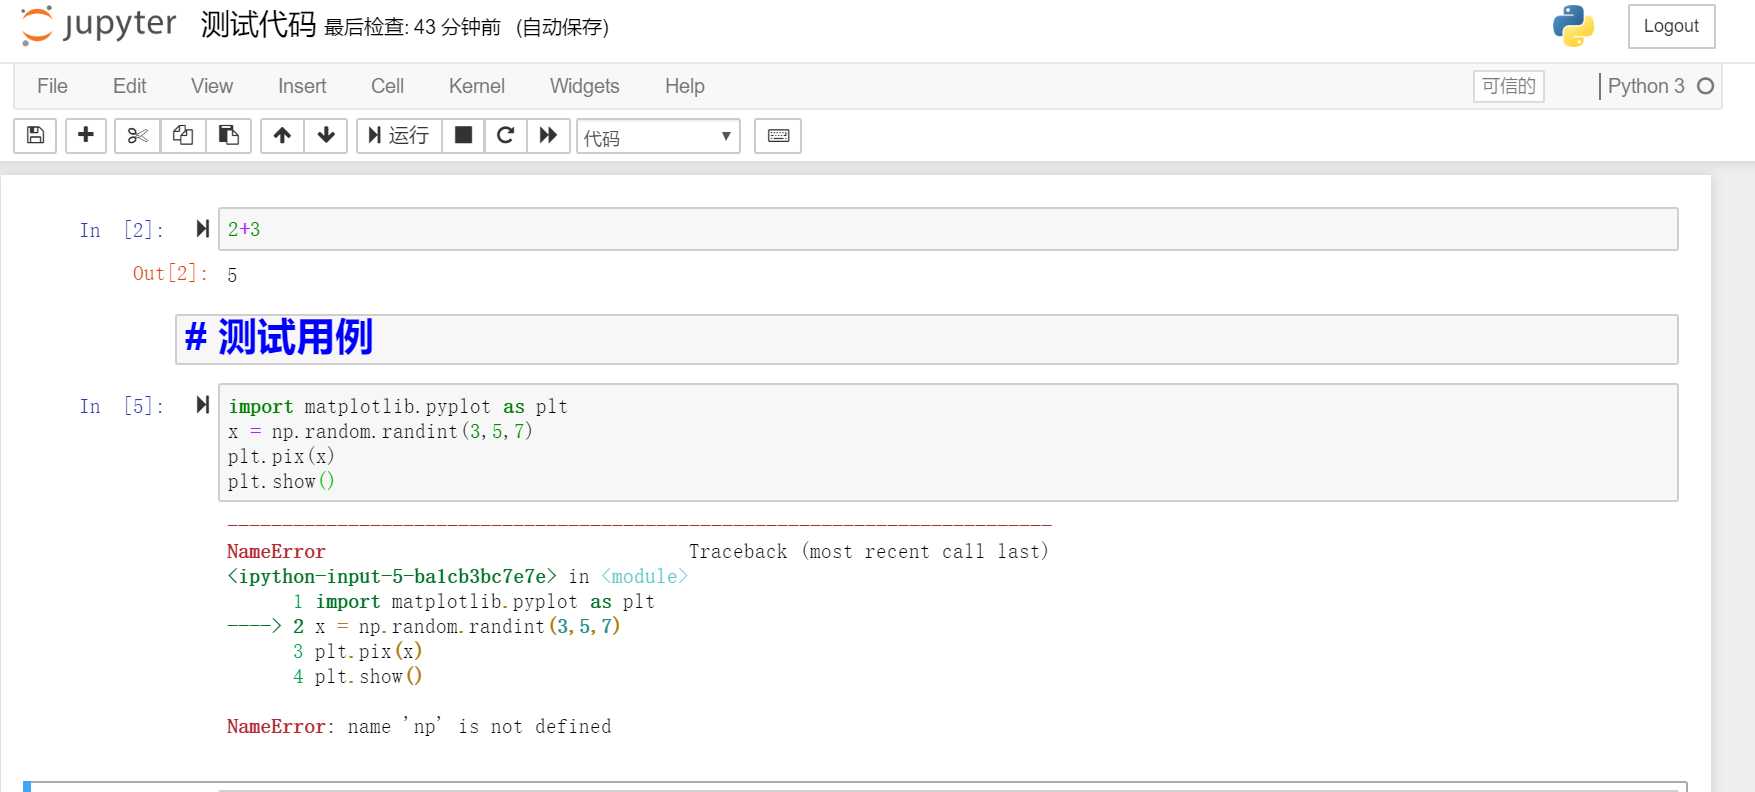
Task: Click "Traceback (most recent call last)" text
Action: coord(868,551)
